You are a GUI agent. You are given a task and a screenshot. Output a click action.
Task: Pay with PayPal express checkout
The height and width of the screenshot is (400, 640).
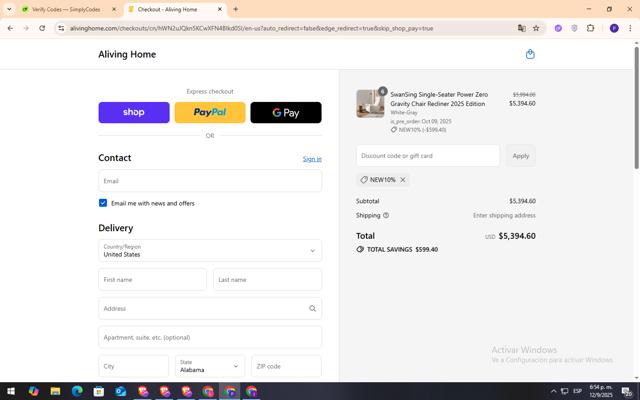point(210,112)
